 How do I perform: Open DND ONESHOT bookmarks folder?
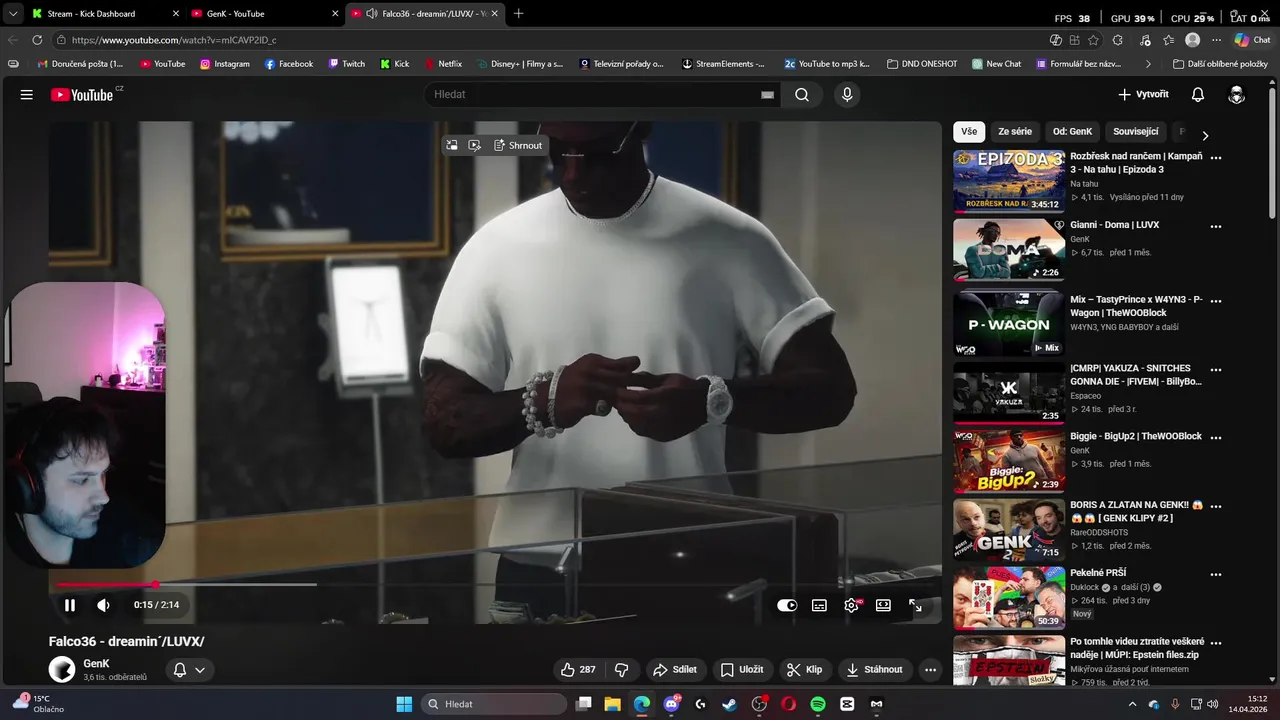coord(922,64)
